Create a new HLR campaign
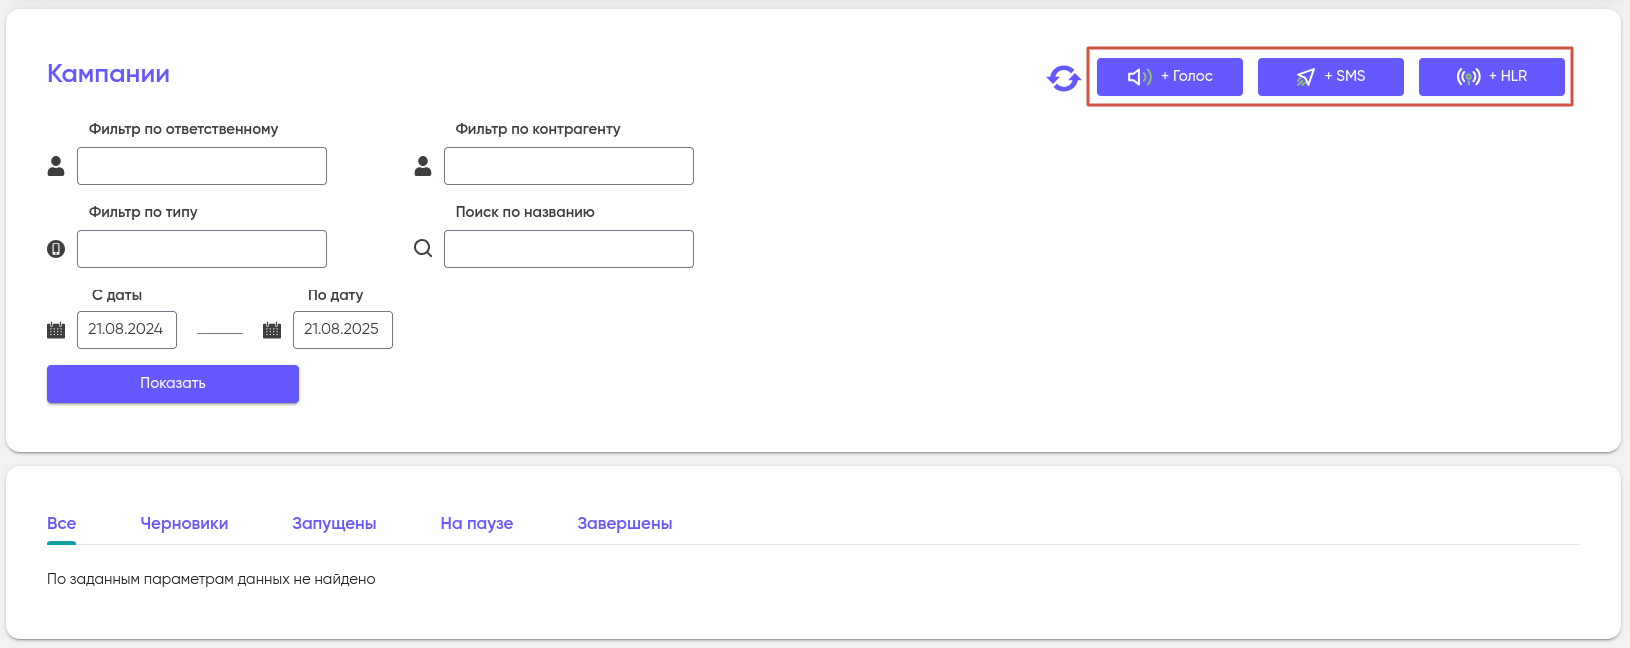Image resolution: width=1630 pixels, height=648 pixels. click(x=1491, y=77)
